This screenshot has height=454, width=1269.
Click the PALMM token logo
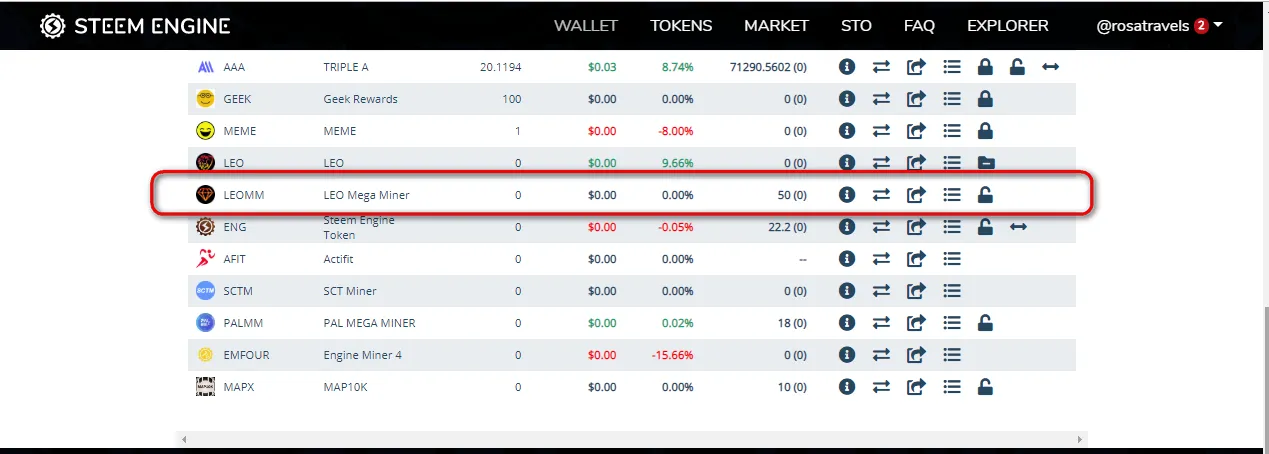coord(205,323)
